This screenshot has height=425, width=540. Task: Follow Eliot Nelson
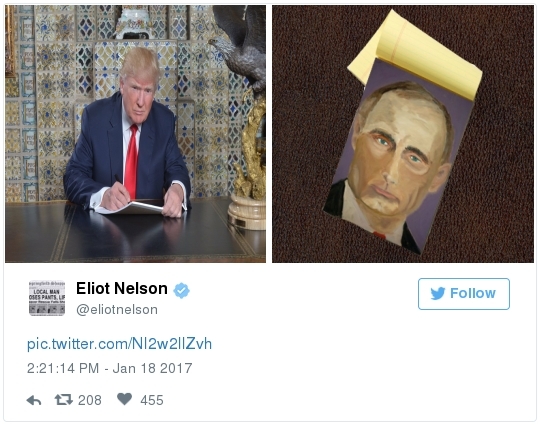point(464,294)
